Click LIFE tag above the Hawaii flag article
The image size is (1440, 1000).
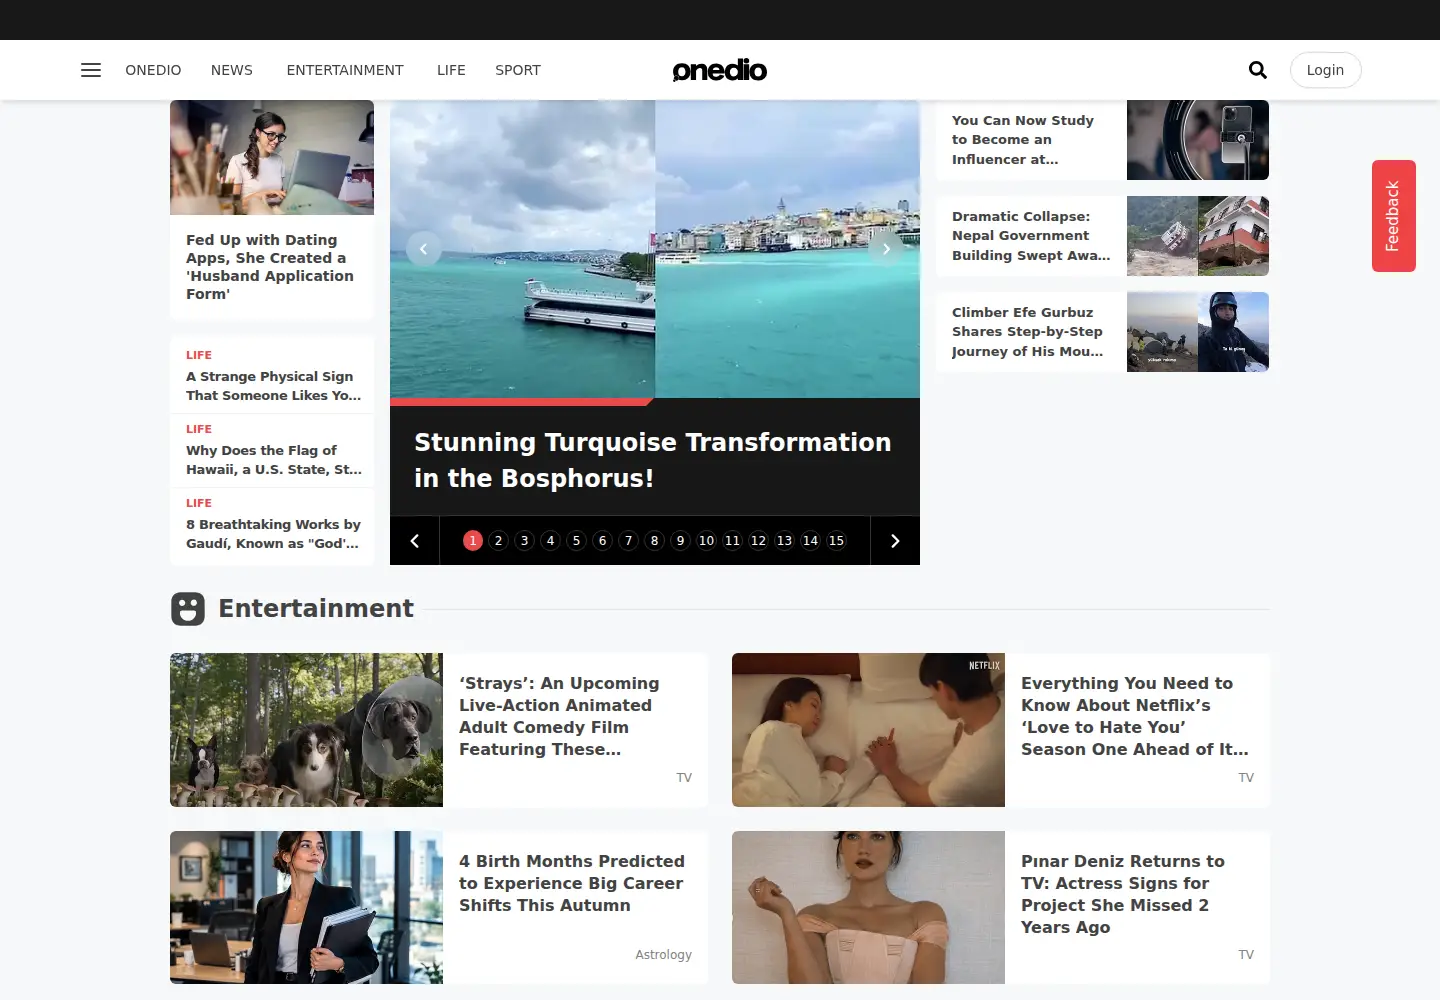199,429
